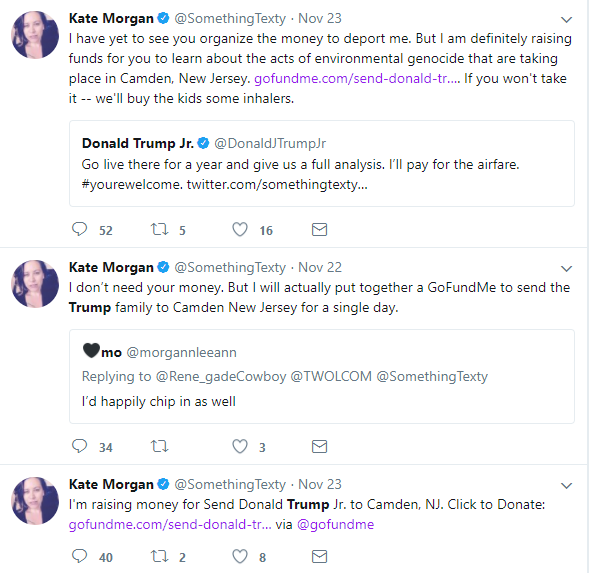This screenshot has height=573, width=589.
Task: Open gofundme.com link in first tweet
Action: coord(357,79)
